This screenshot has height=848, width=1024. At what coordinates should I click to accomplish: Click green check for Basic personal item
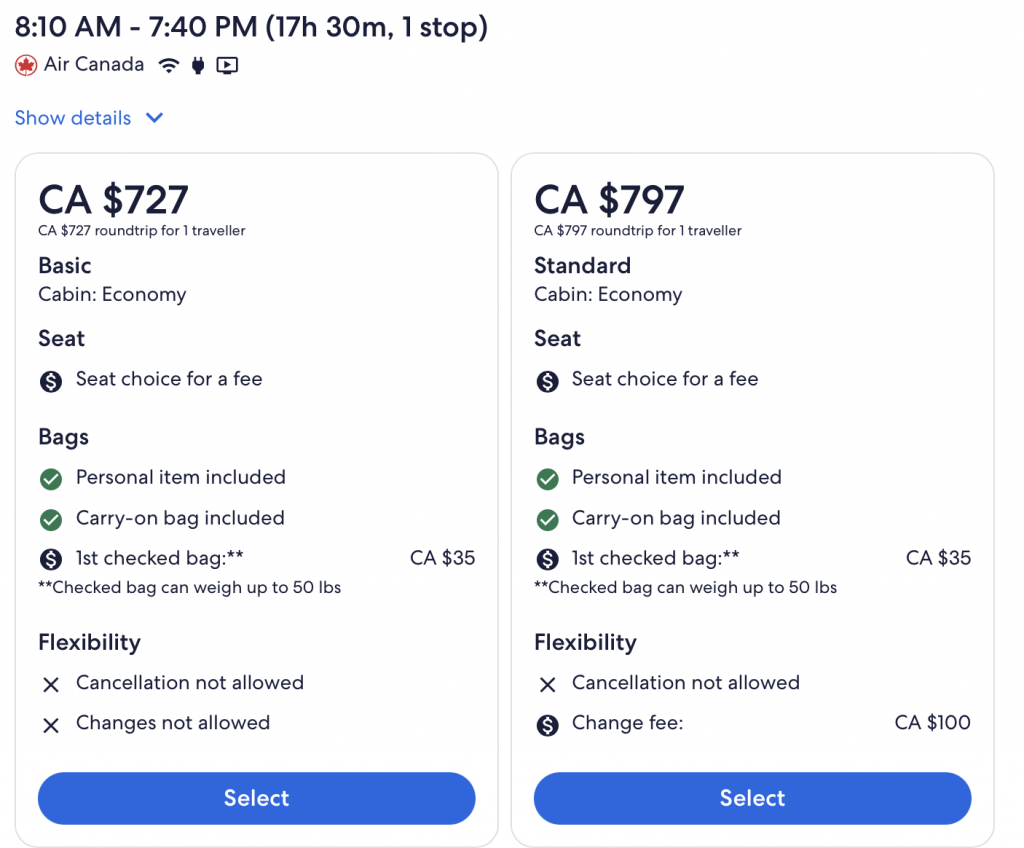[x=51, y=479]
